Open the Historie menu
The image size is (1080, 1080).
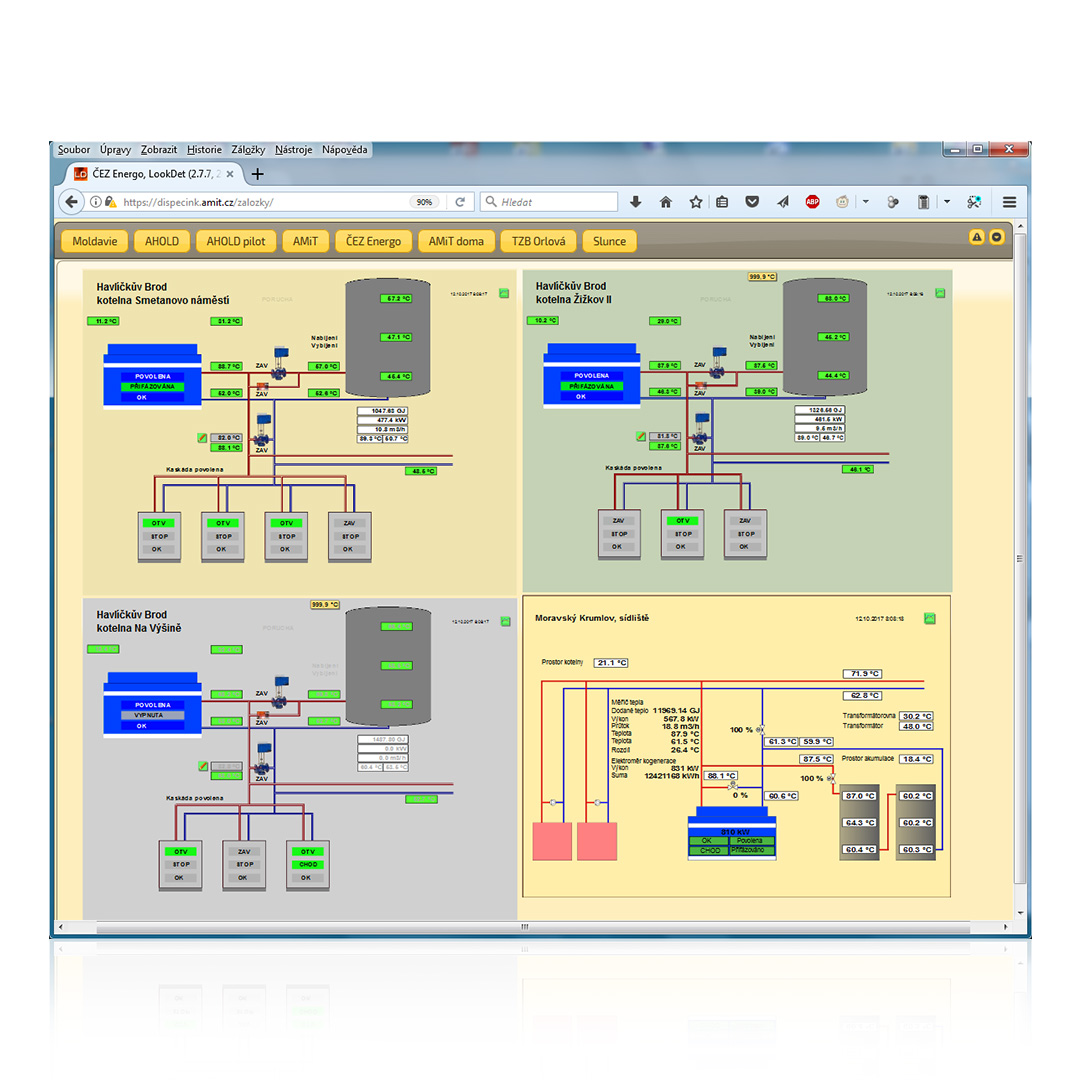tap(204, 150)
